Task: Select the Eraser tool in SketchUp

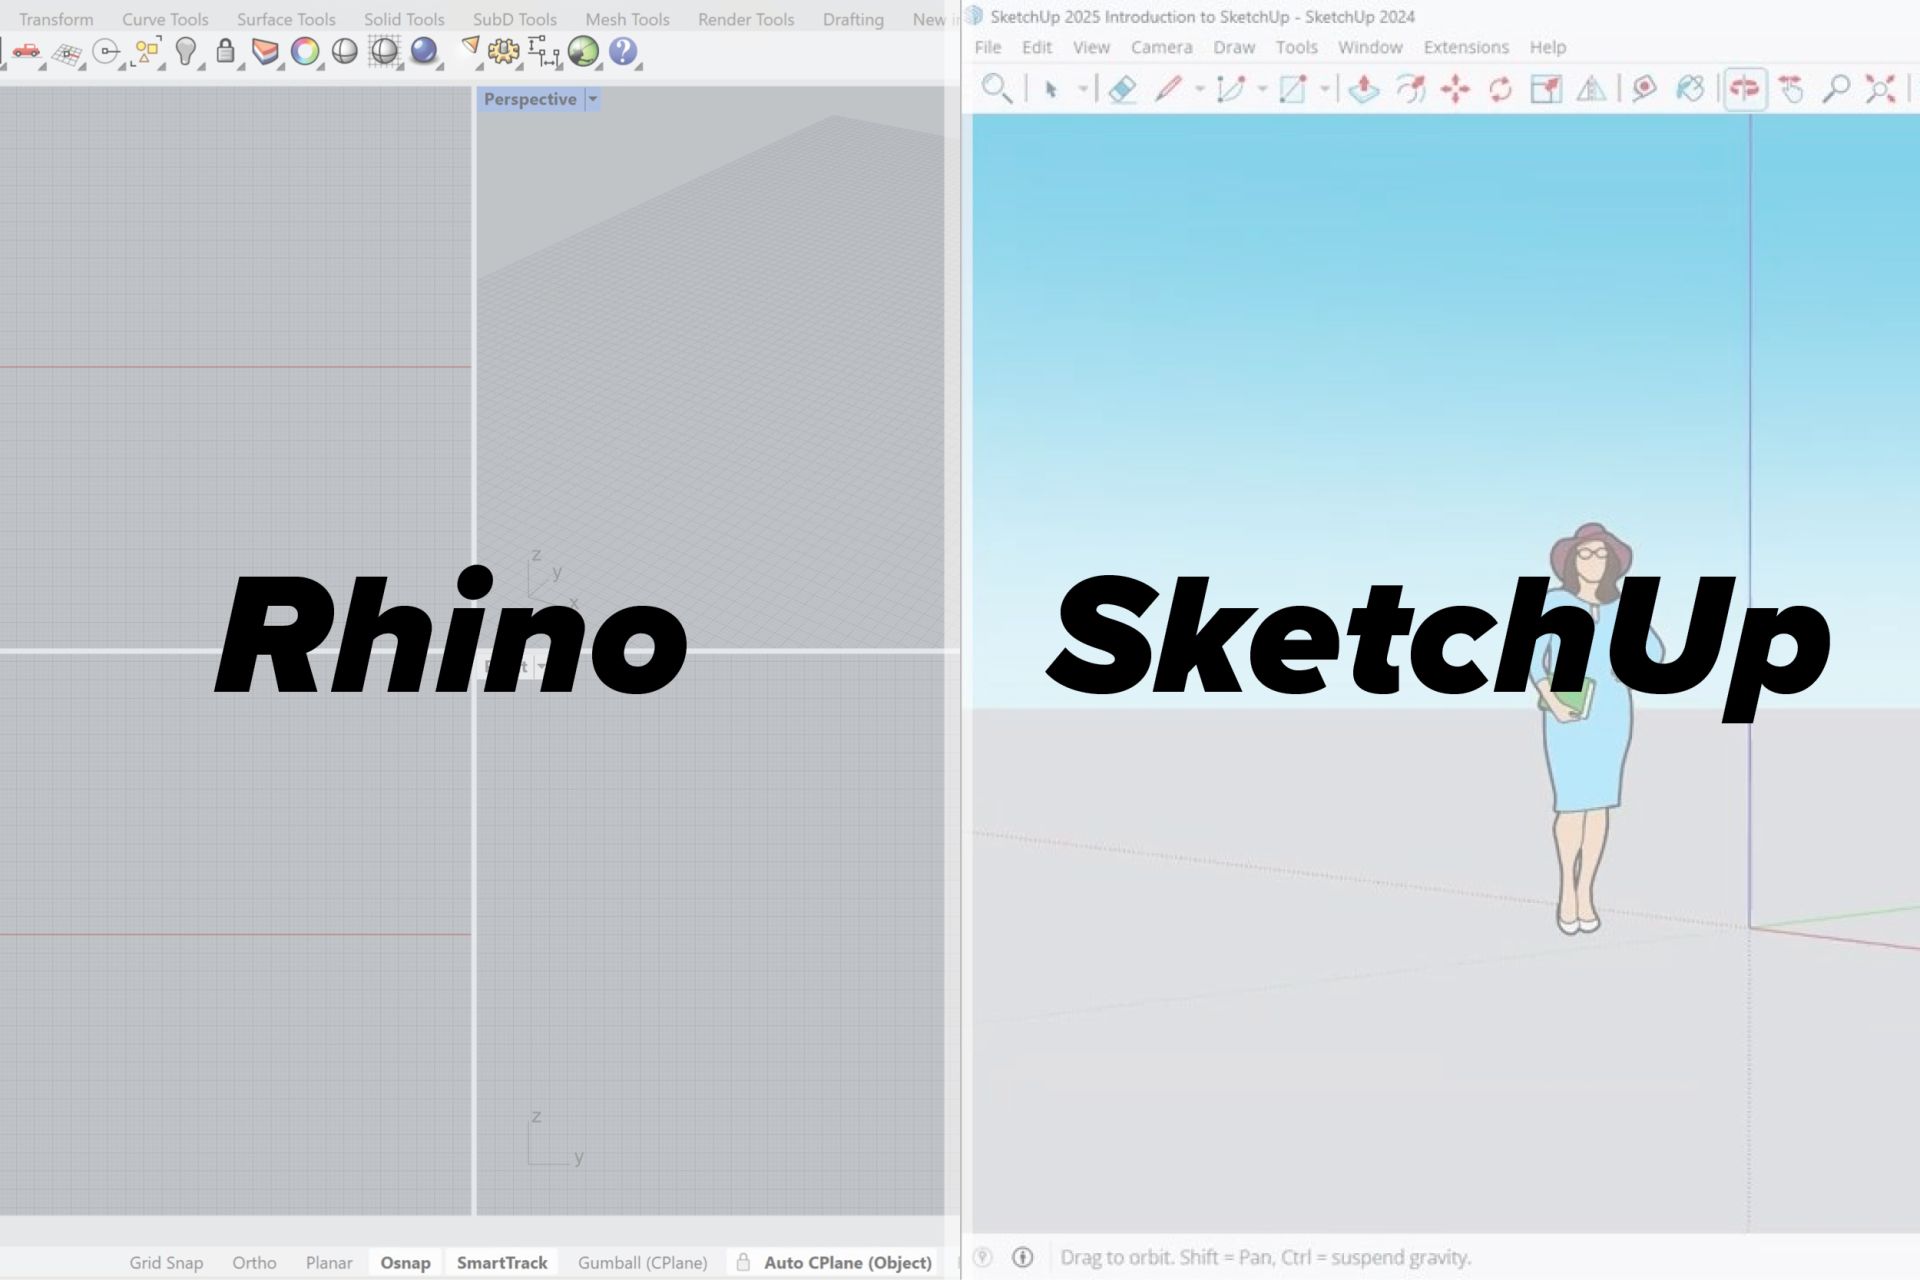Action: coord(1121,88)
